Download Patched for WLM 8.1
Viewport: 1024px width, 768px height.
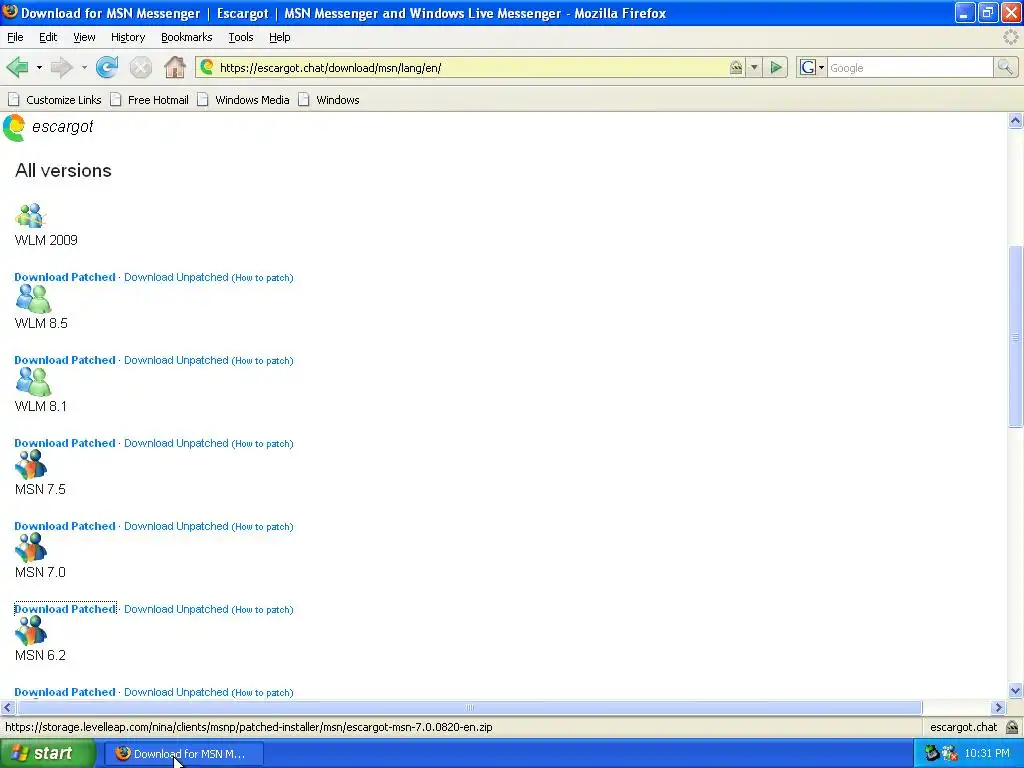65,443
